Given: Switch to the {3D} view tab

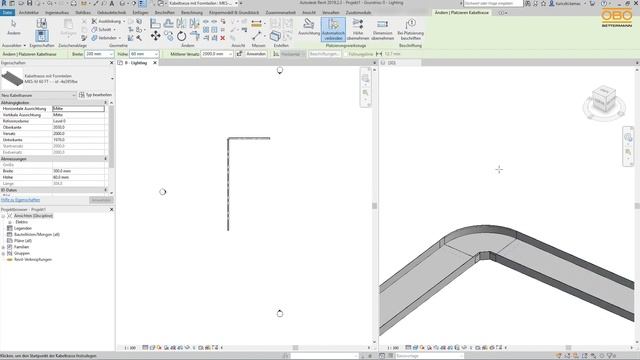Looking at the screenshot, I should pyautogui.click(x=392, y=63).
